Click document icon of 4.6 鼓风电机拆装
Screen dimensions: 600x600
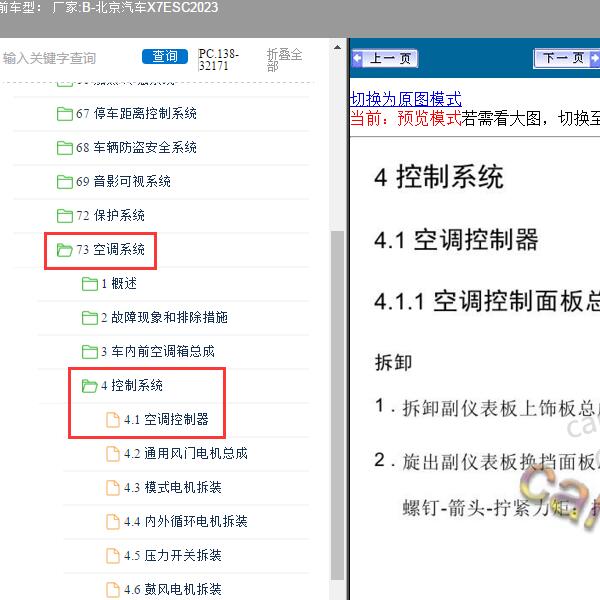(x=113, y=589)
